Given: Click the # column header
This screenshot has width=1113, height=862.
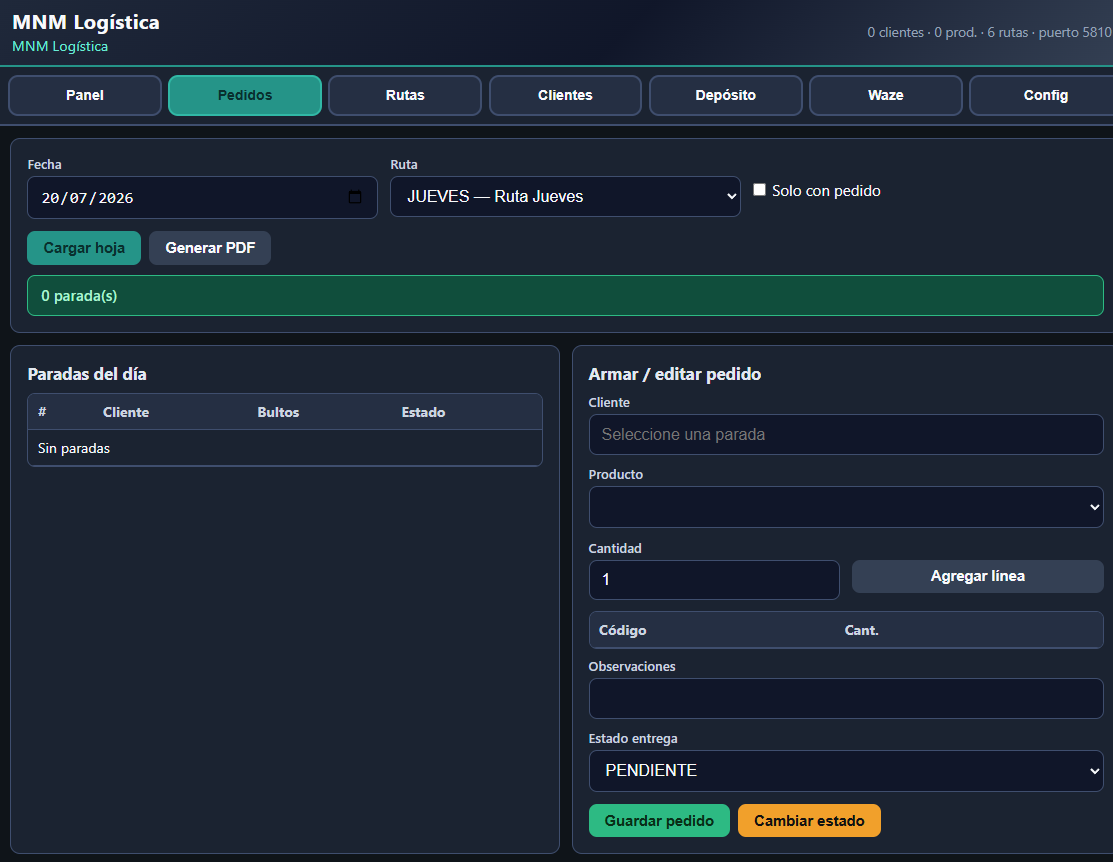Looking at the screenshot, I should [x=42, y=412].
